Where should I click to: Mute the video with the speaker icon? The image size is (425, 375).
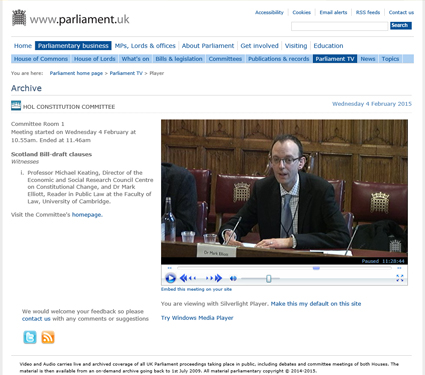233,278
